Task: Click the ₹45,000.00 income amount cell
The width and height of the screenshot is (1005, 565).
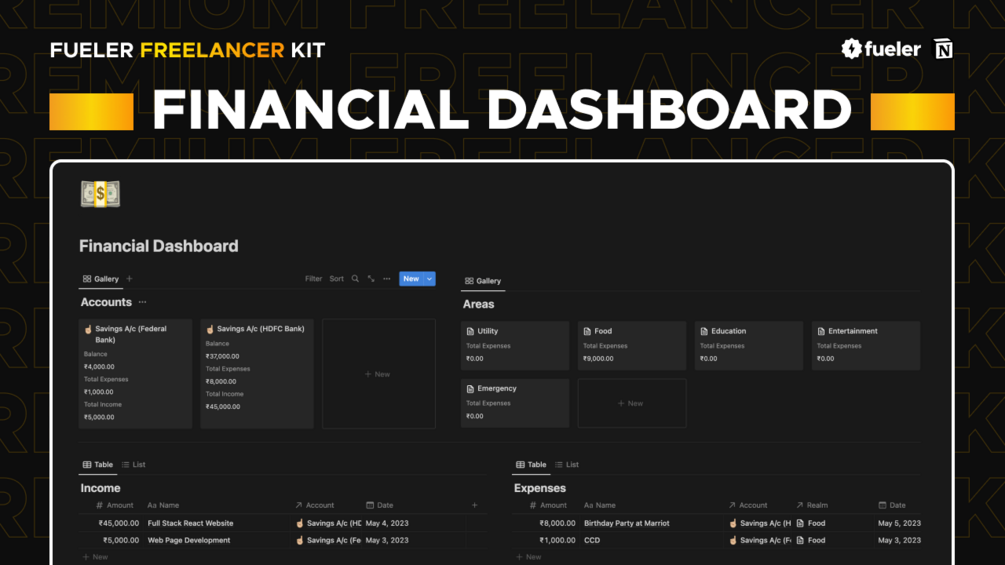Action: click(119, 523)
